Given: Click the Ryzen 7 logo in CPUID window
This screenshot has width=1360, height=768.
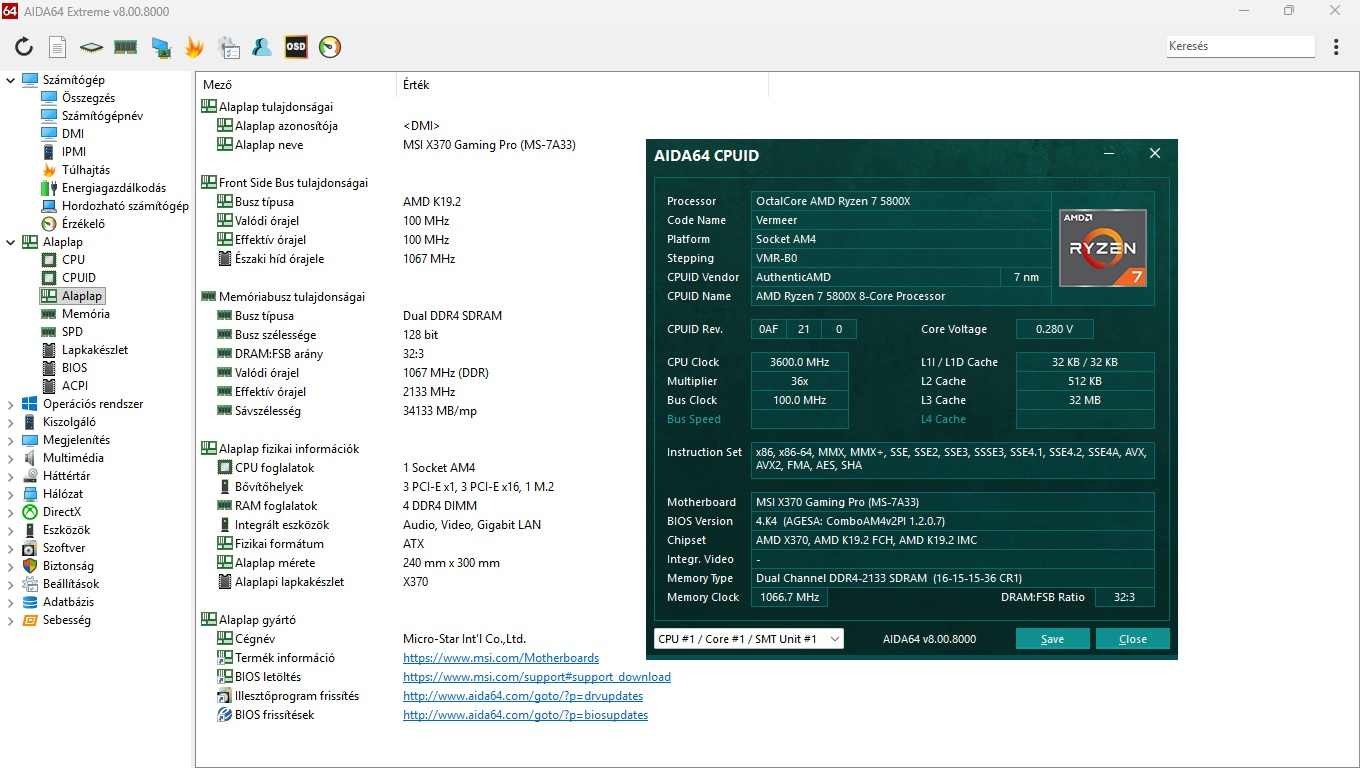Looking at the screenshot, I should [1103, 248].
